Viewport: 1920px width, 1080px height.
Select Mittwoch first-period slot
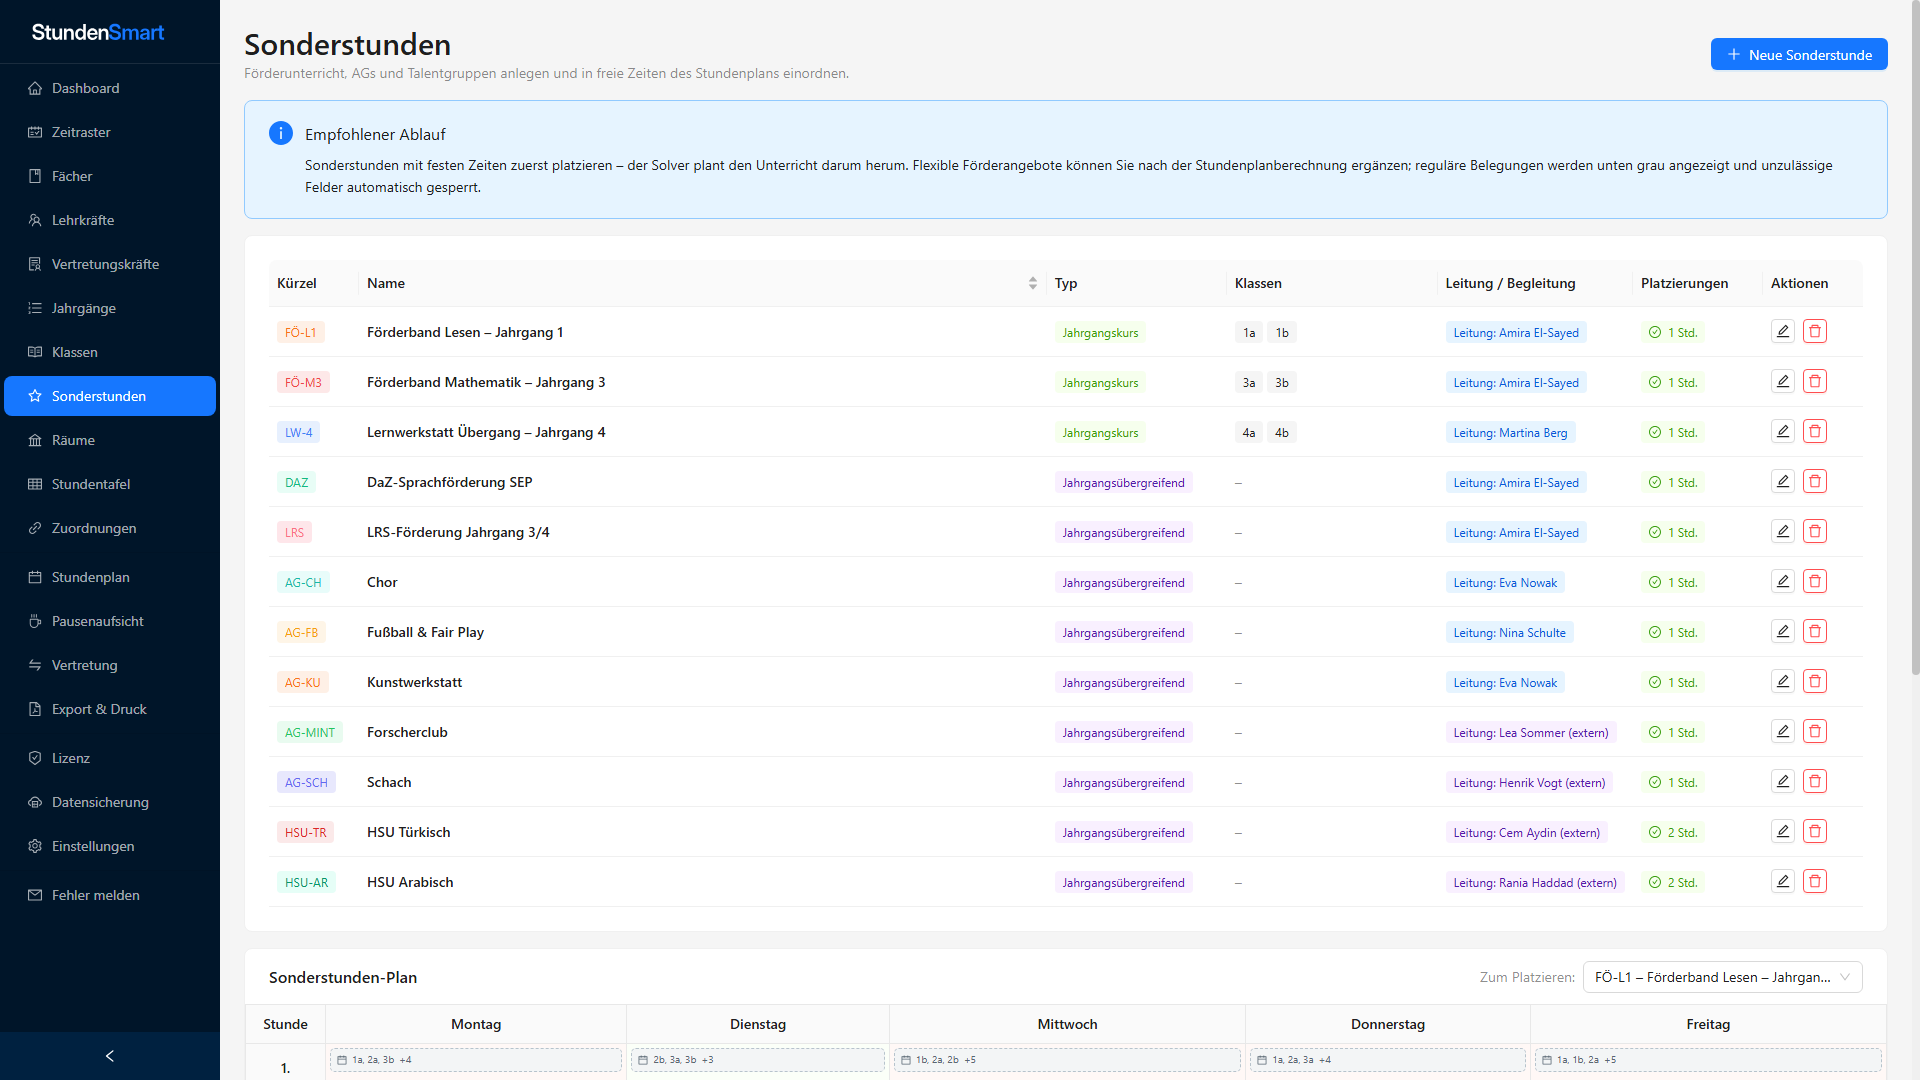pos(1067,1060)
